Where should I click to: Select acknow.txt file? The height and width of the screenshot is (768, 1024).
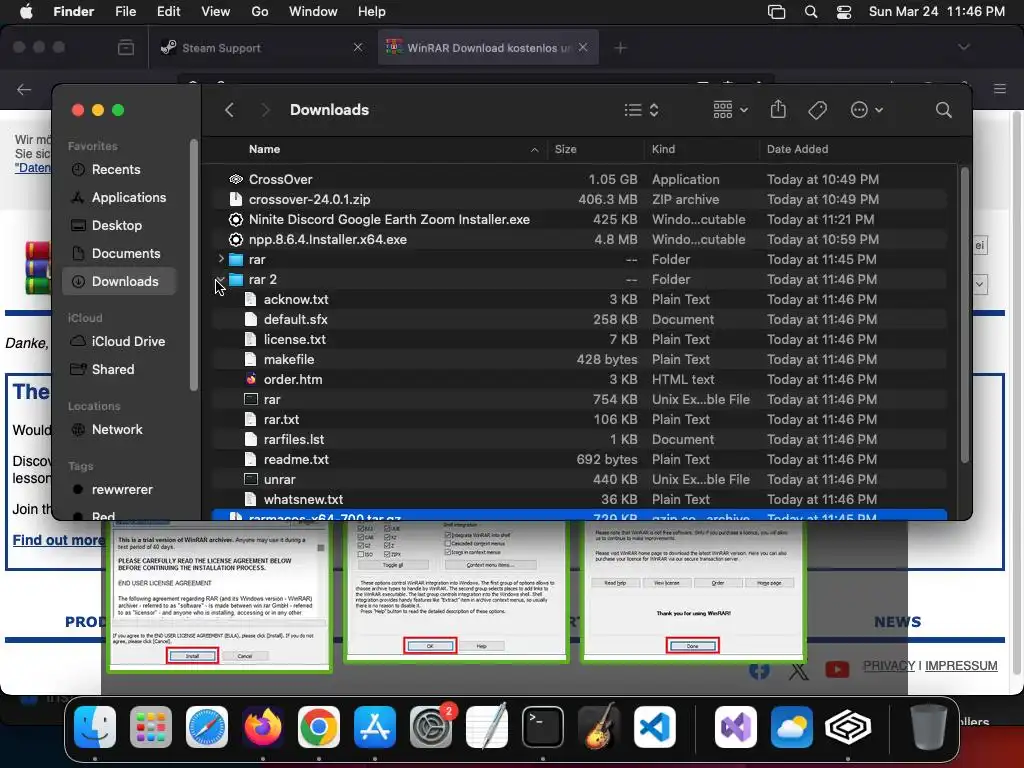click(579, 300)
